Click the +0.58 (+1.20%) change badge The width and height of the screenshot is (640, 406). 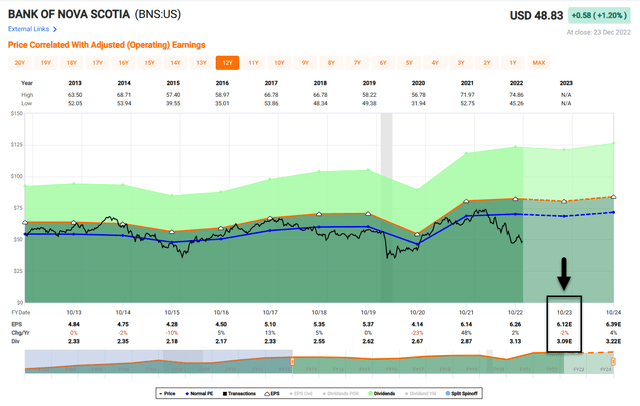599,16
